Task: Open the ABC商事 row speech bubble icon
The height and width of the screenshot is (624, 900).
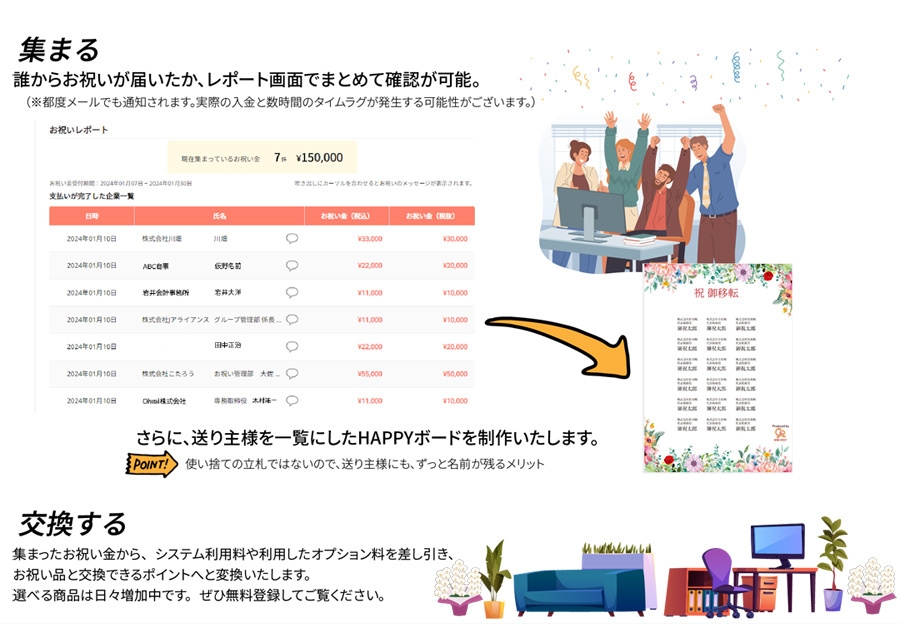Action: click(x=290, y=265)
